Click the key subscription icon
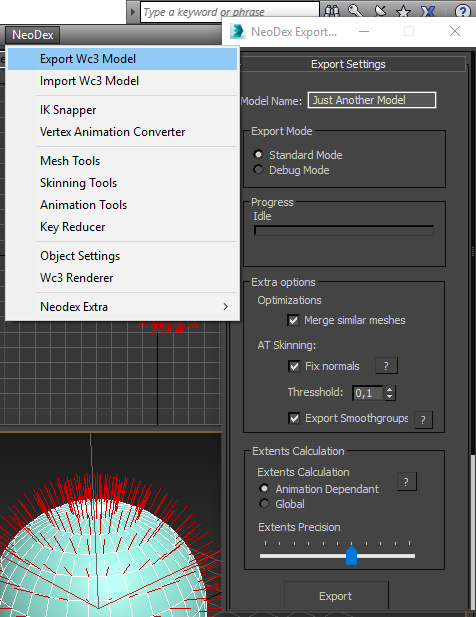Viewport: 476px width, 617px height. pos(356,11)
